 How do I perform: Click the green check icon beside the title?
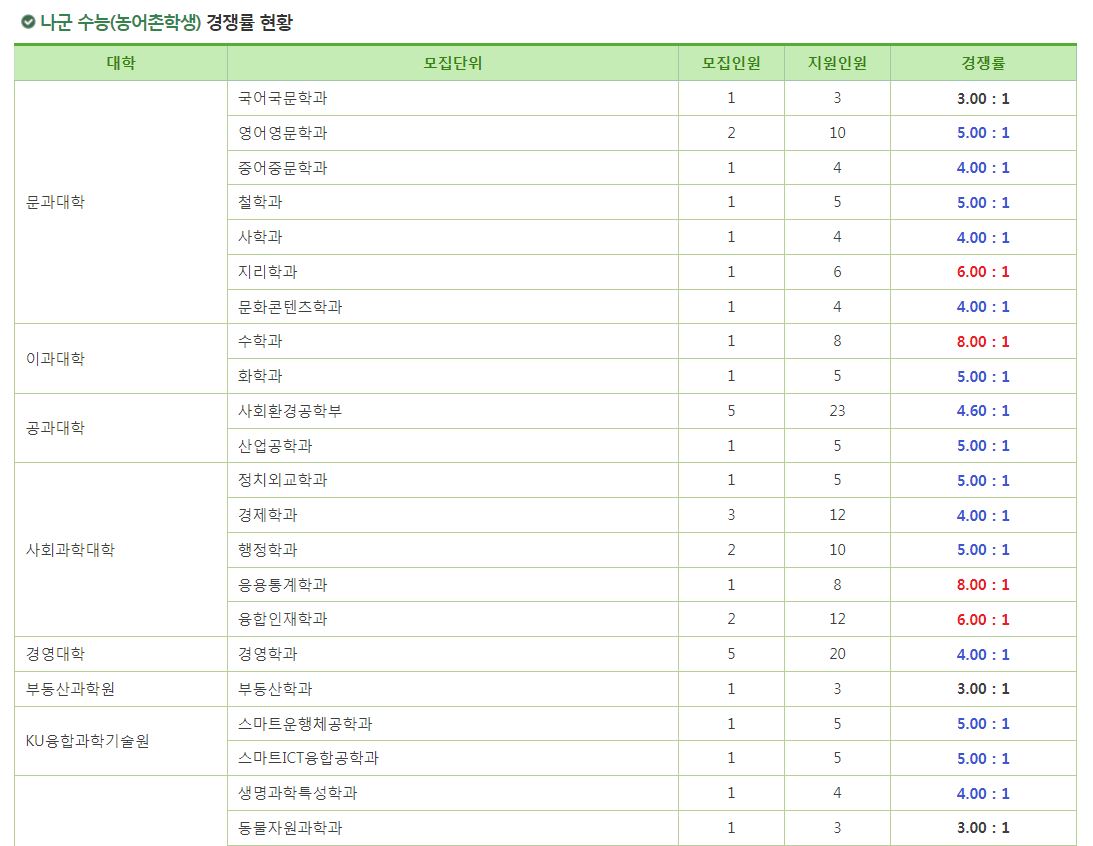tap(28, 22)
